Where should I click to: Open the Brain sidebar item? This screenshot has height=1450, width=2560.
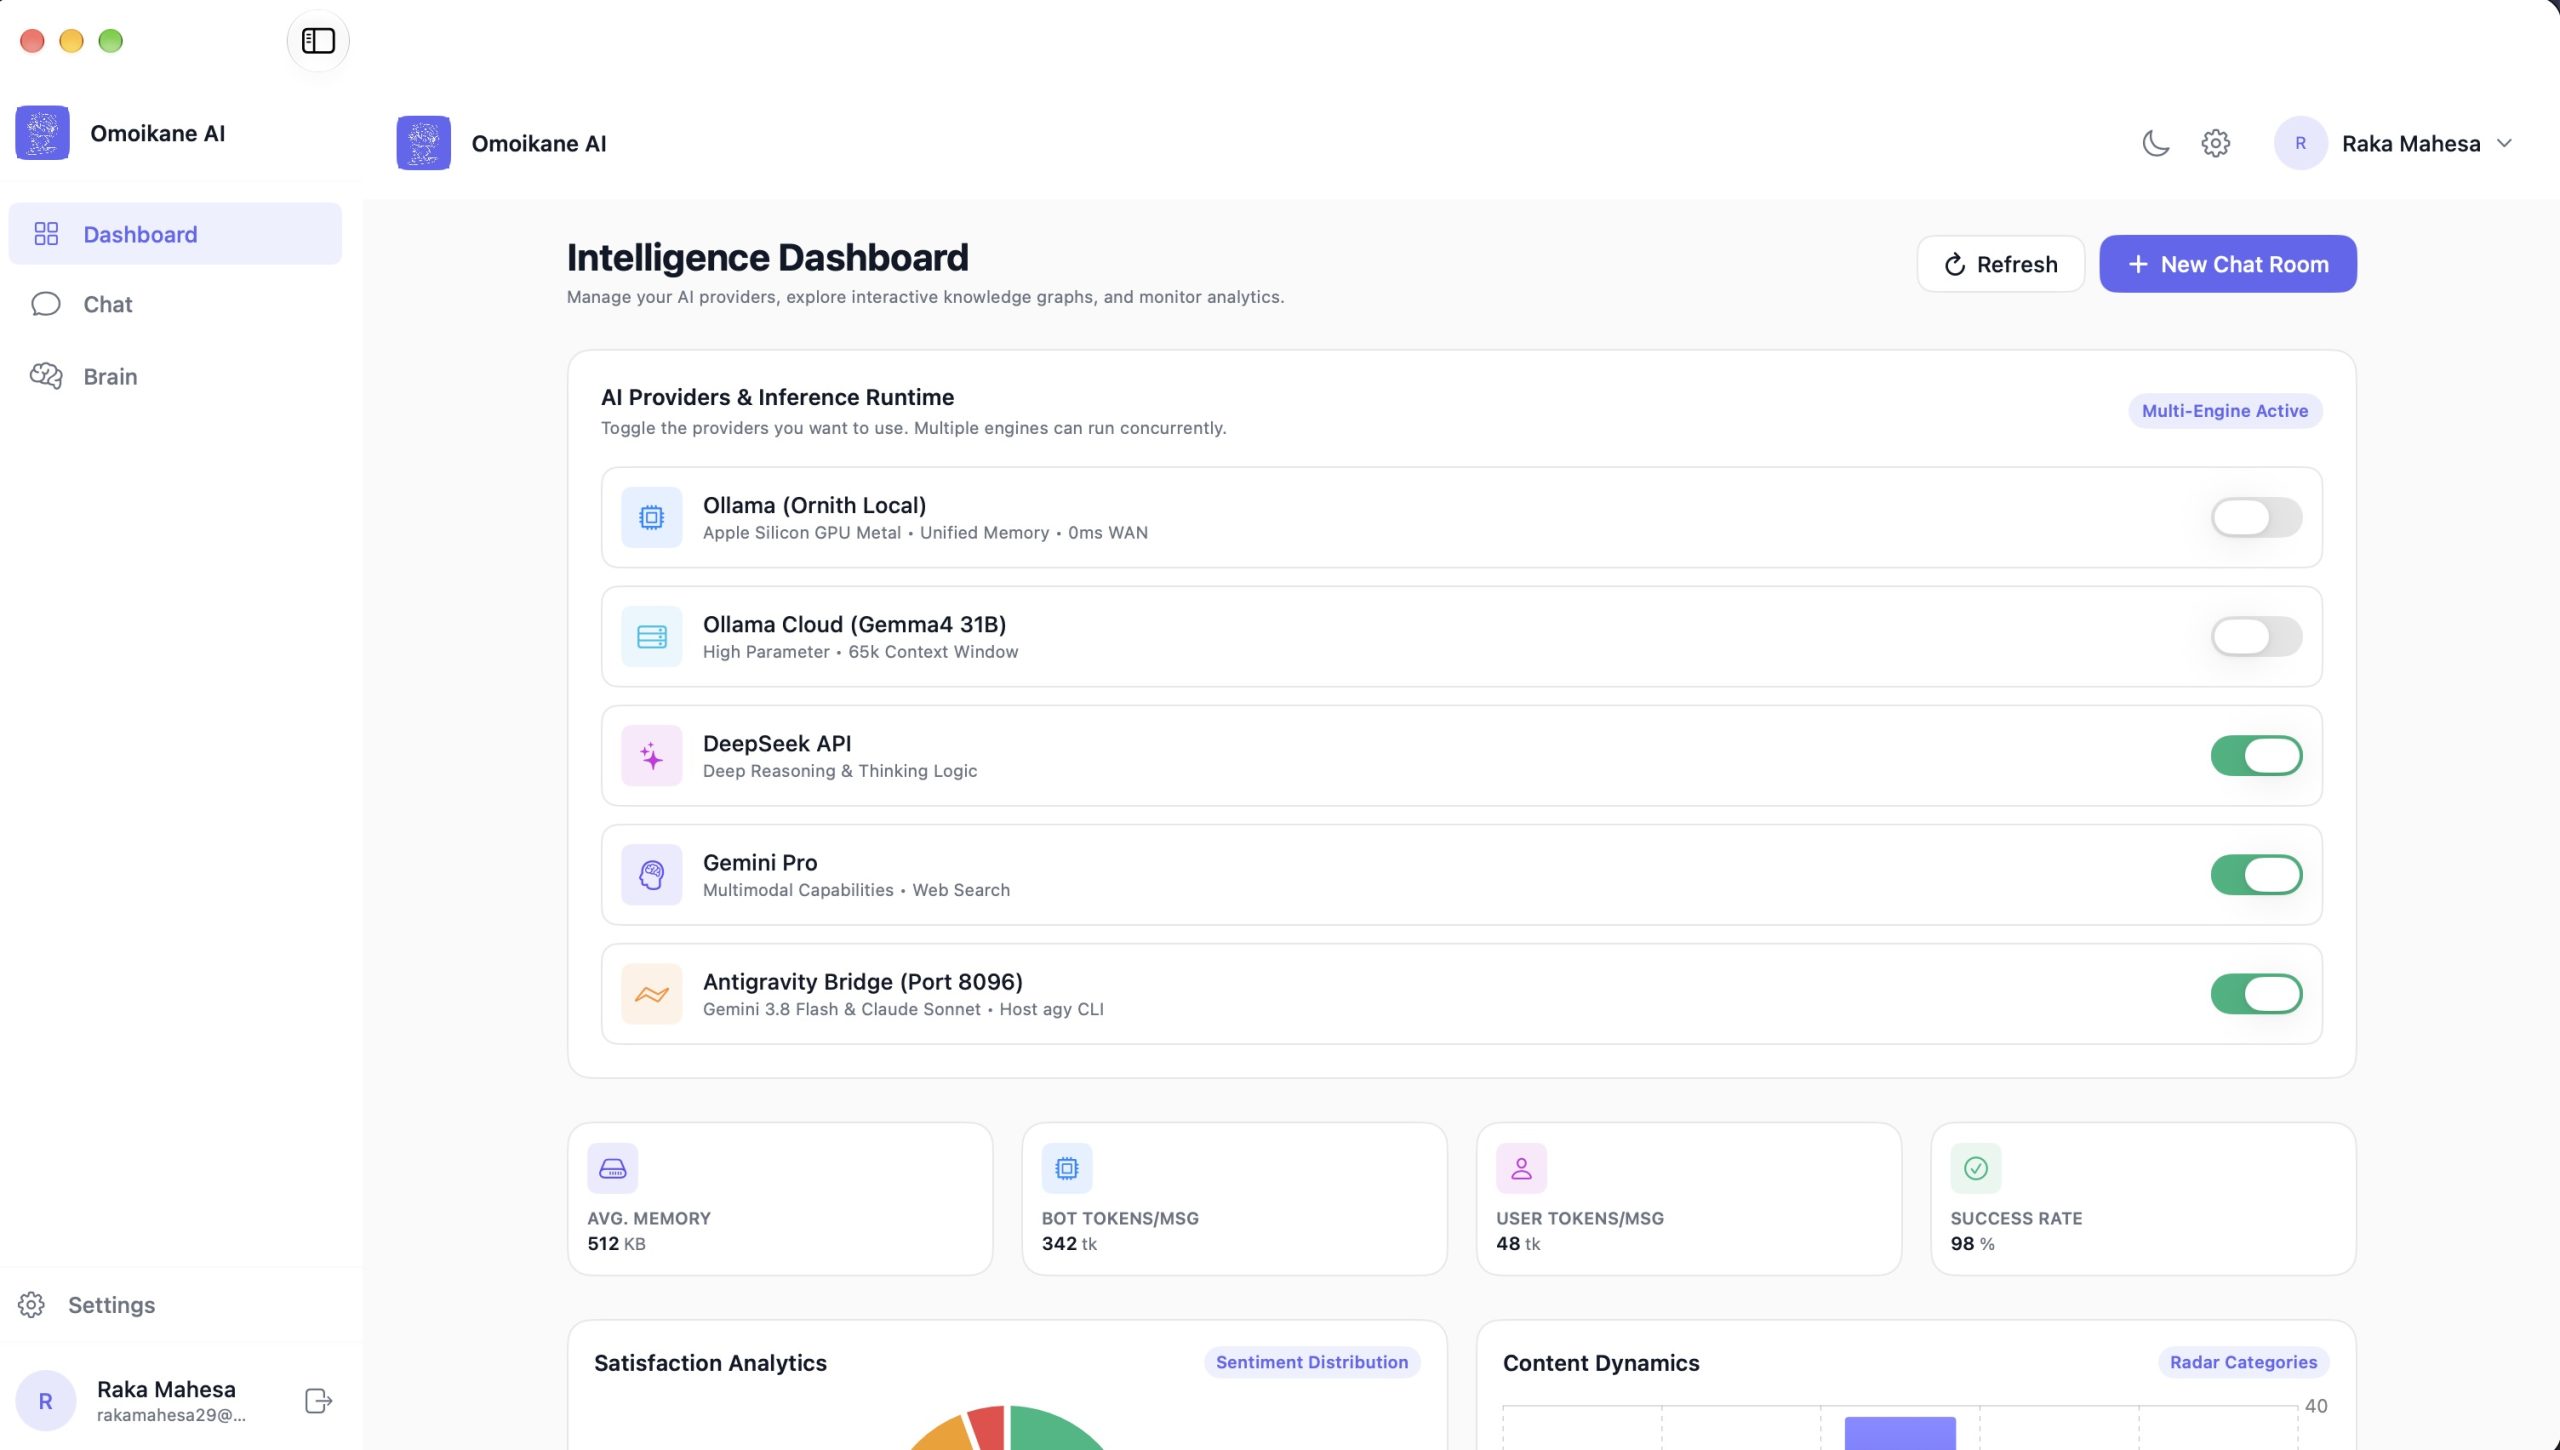point(175,376)
